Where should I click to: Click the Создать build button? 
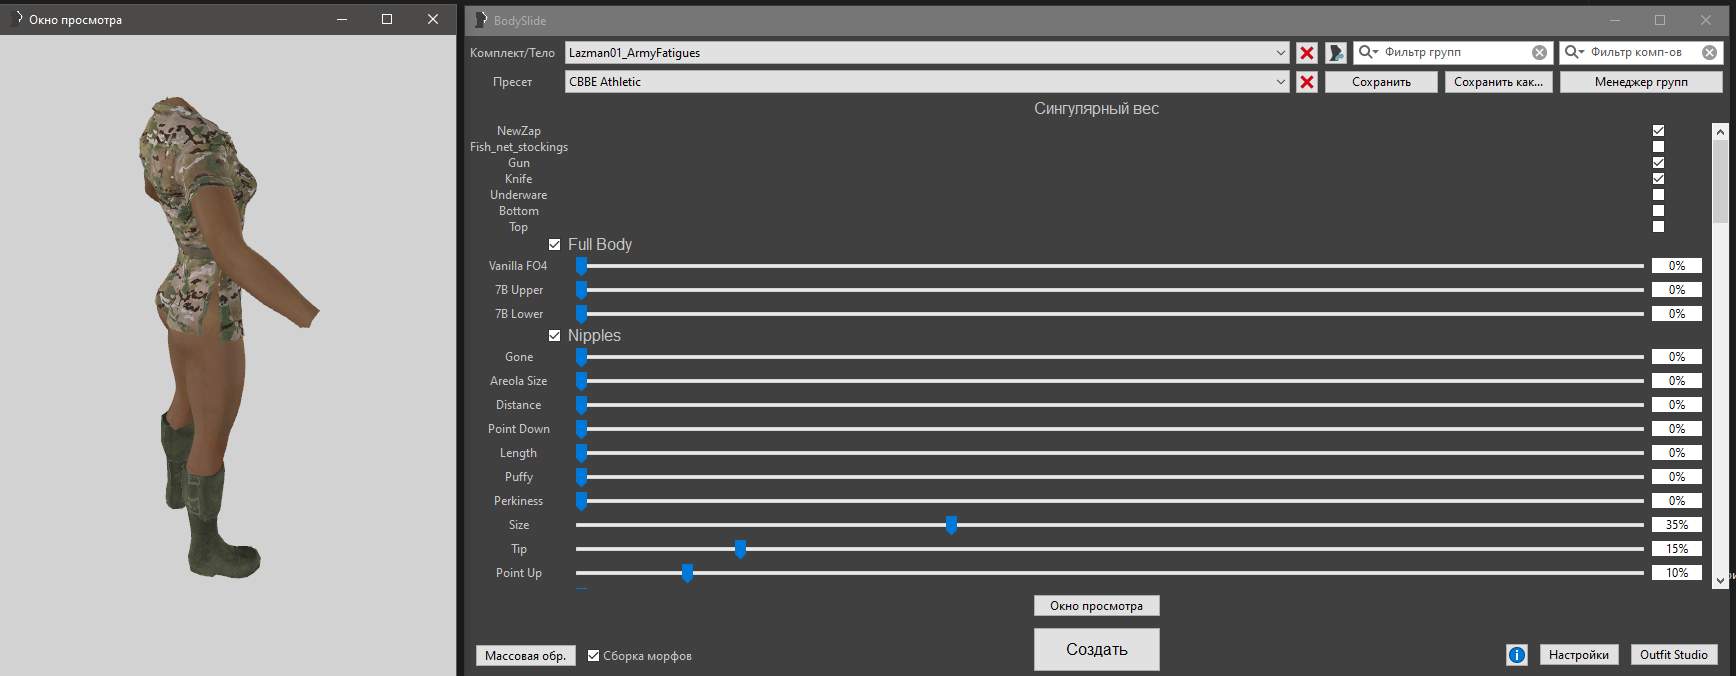(1096, 649)
